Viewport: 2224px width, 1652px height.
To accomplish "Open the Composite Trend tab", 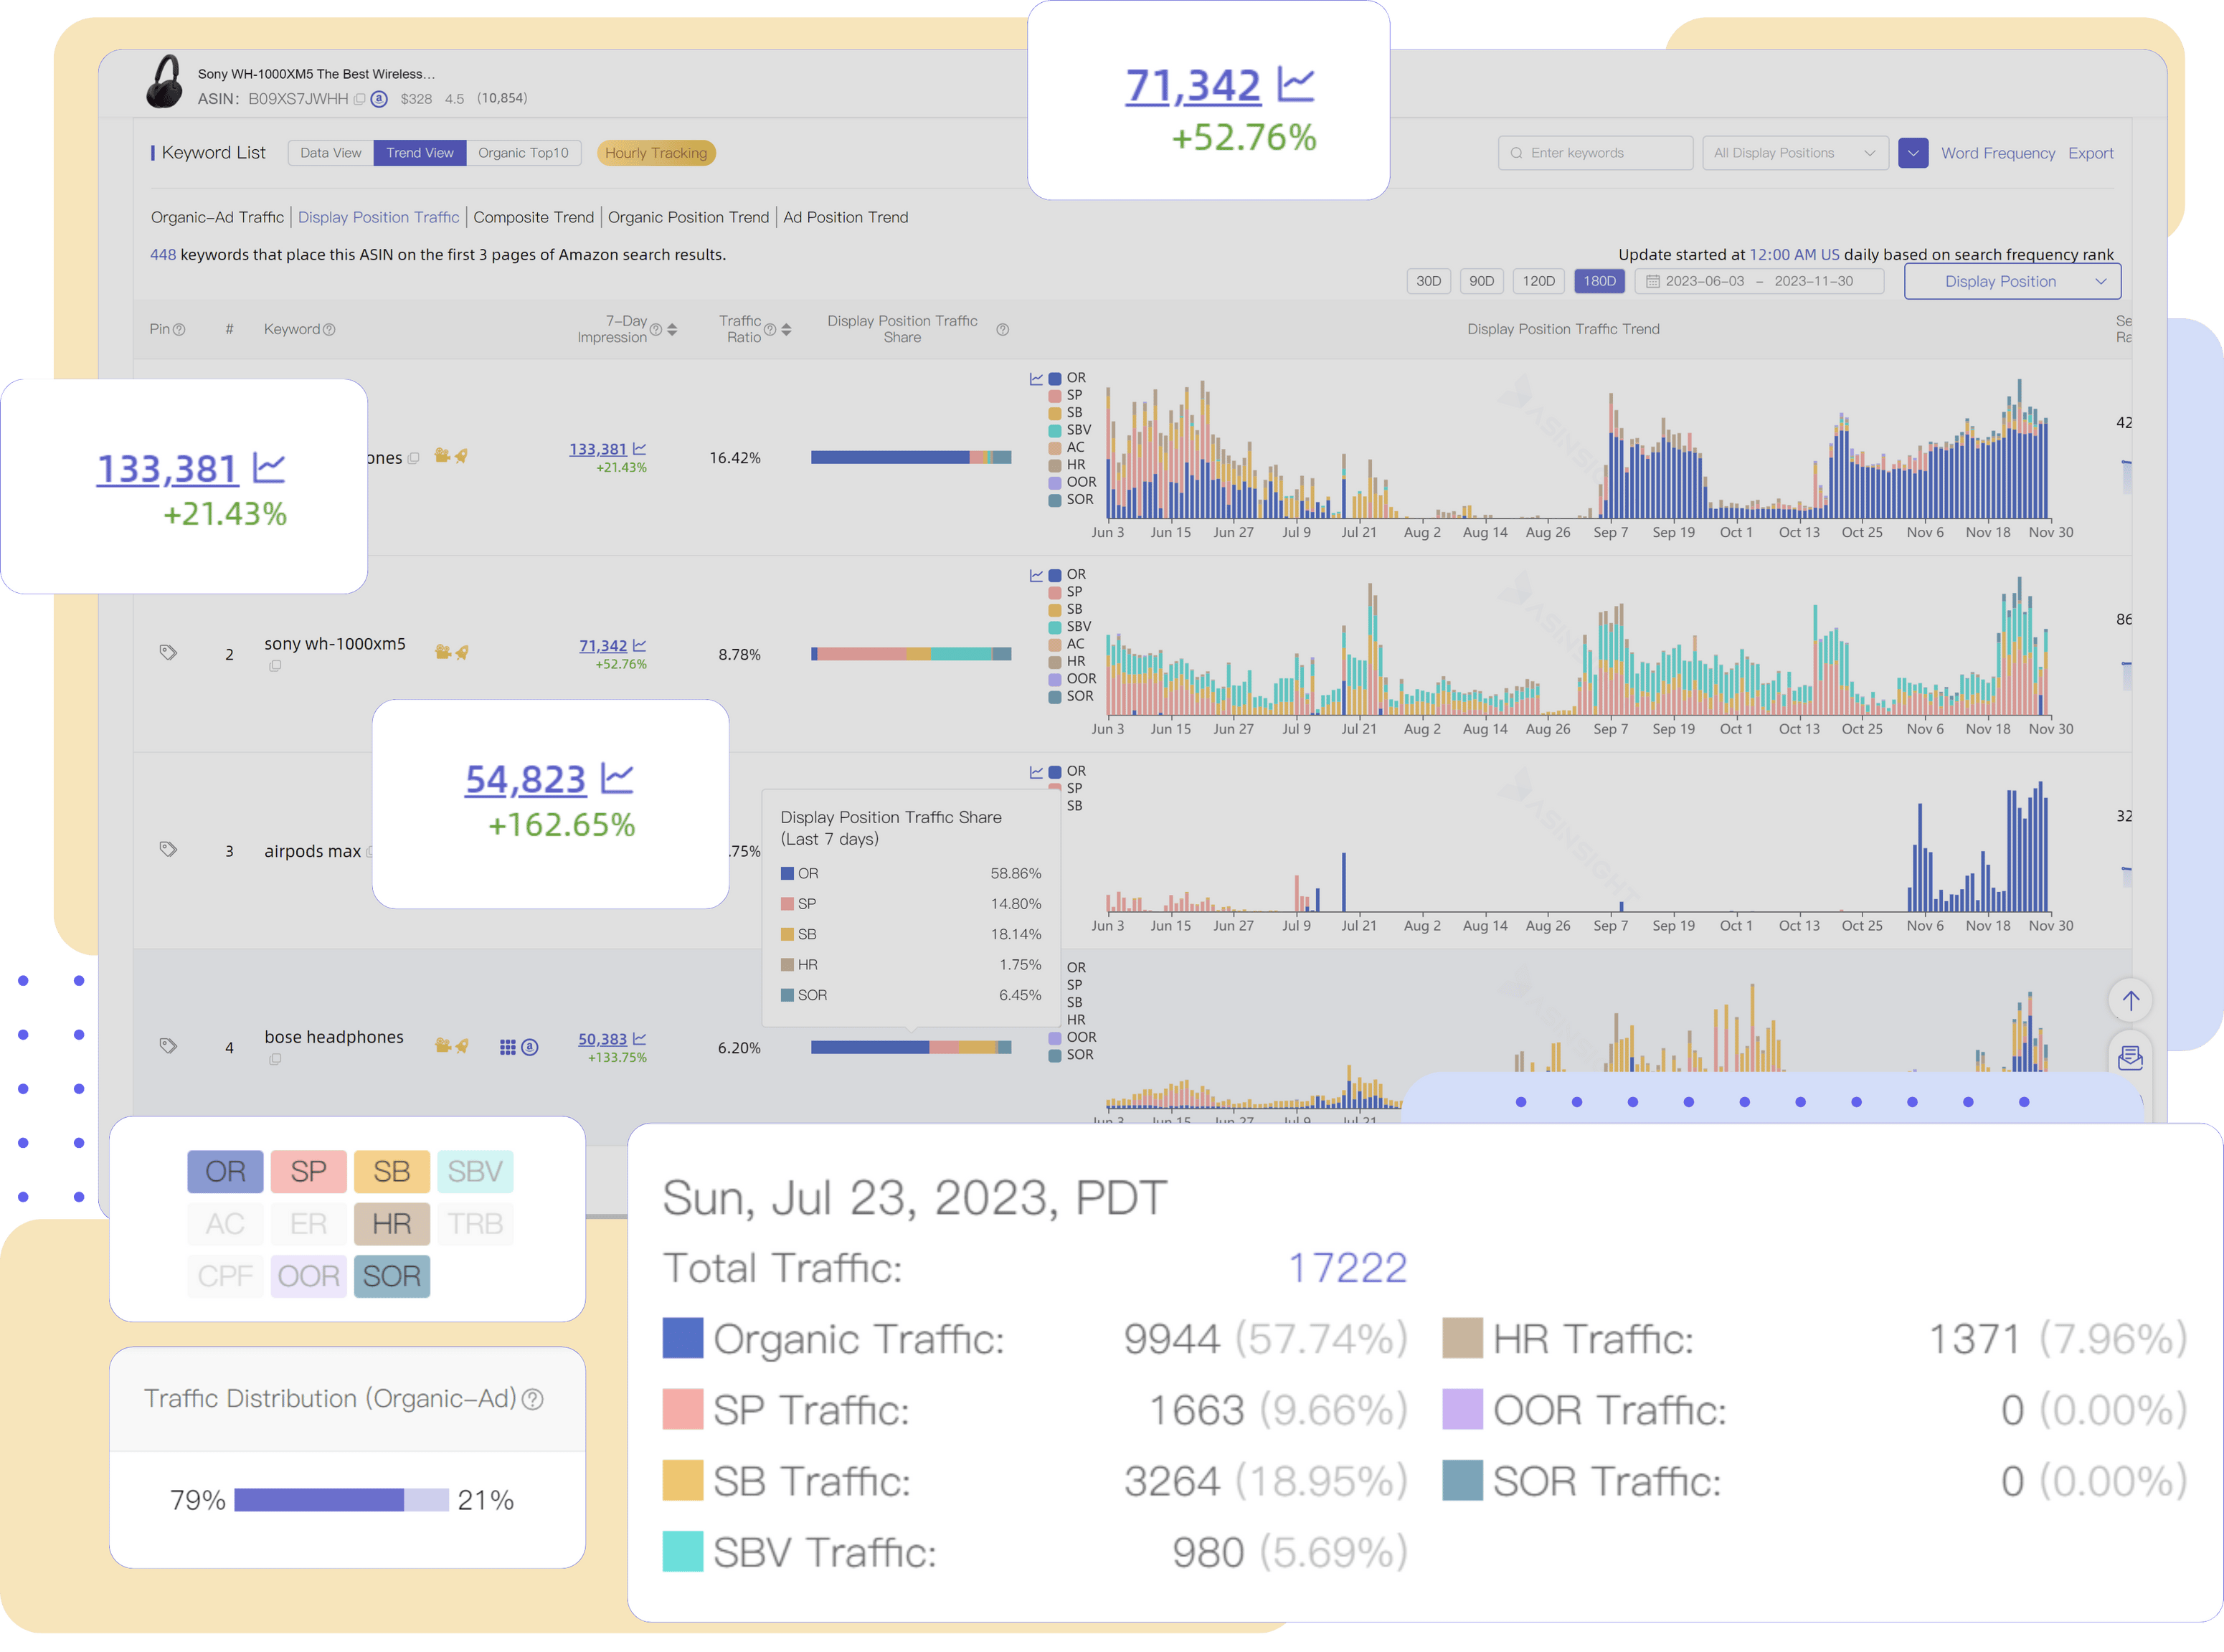I will coord(533,217).
